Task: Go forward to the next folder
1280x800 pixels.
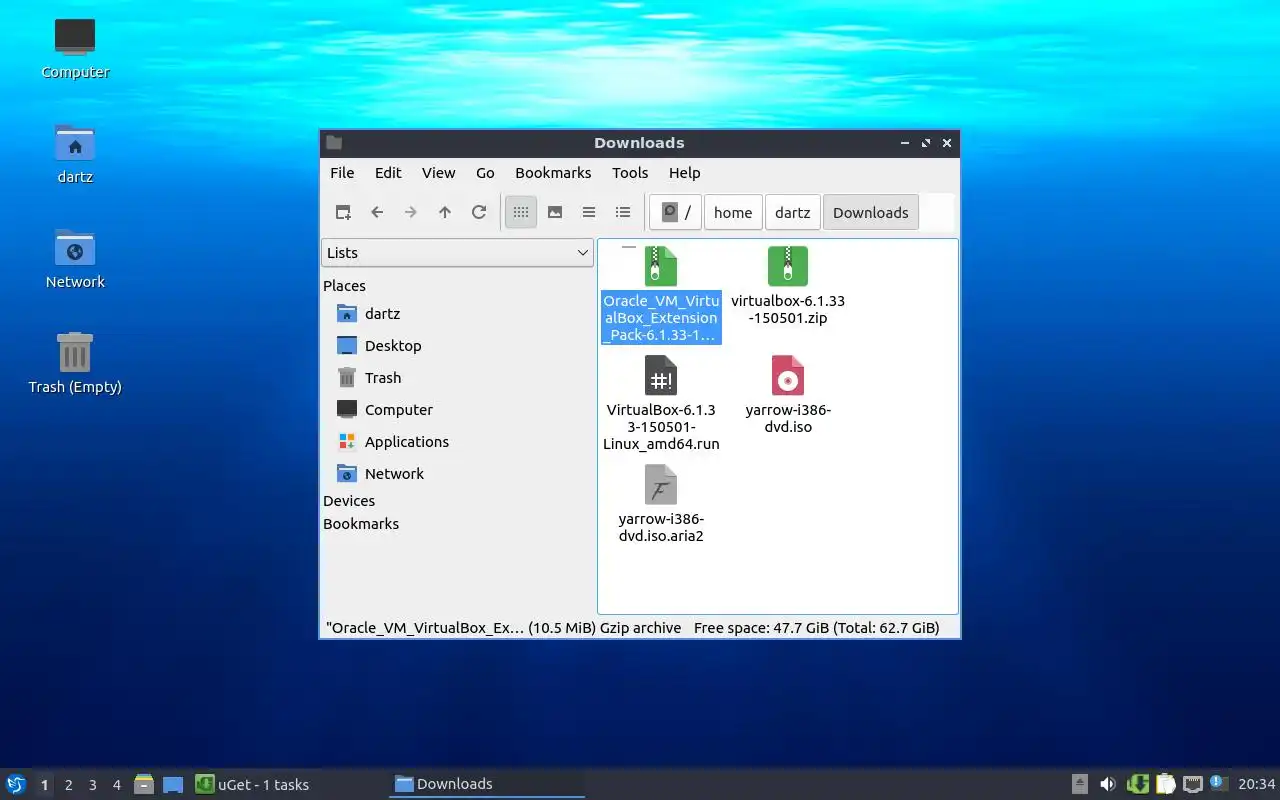Action: coord(411,212)
